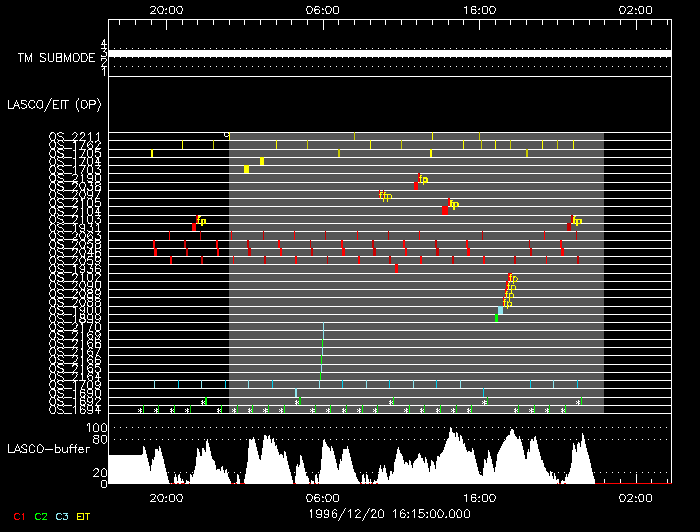Click the green block on the OS_1899 row
Viewport: 700px width, 532px height.
[x=497, y=319]
